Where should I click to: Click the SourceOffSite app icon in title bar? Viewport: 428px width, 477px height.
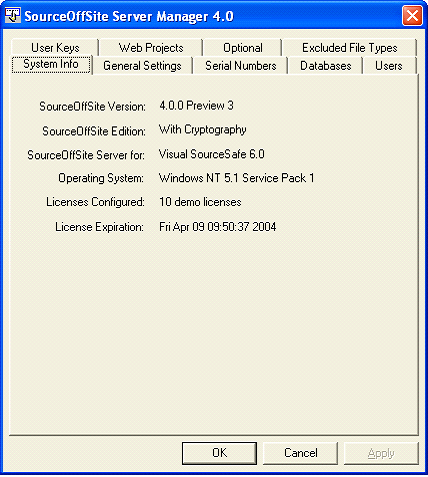pos(13,15)
